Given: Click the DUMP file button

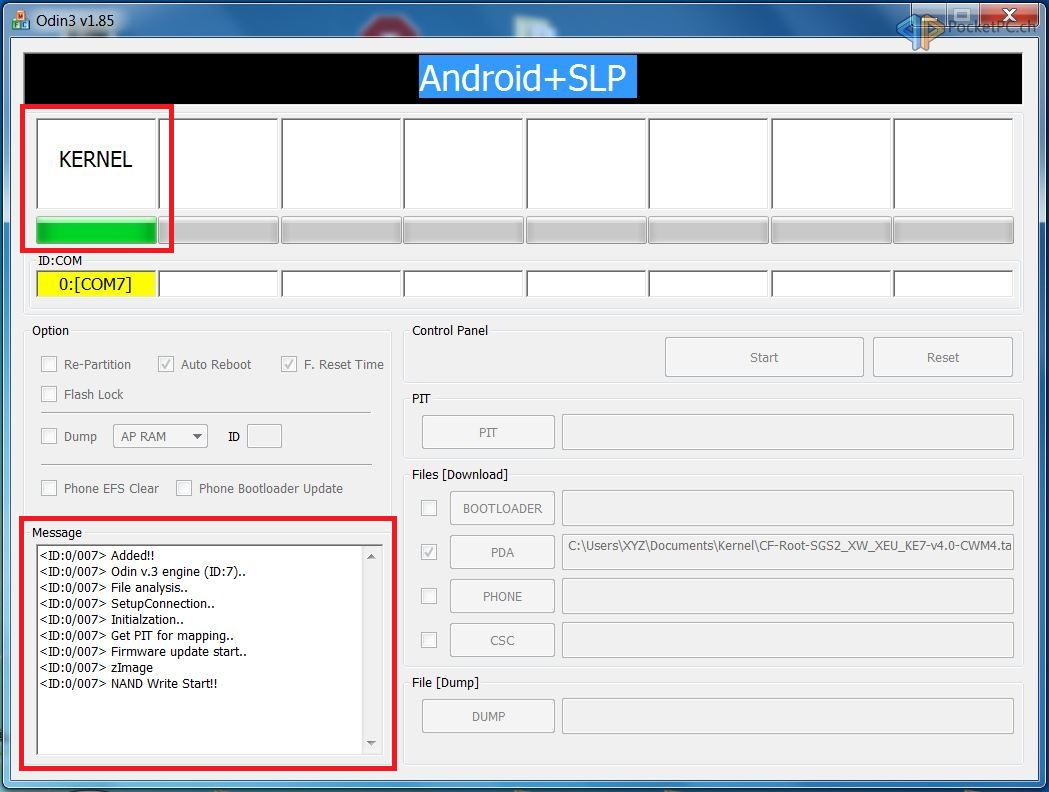Looking at the screenshot, I should coord(488,716).
